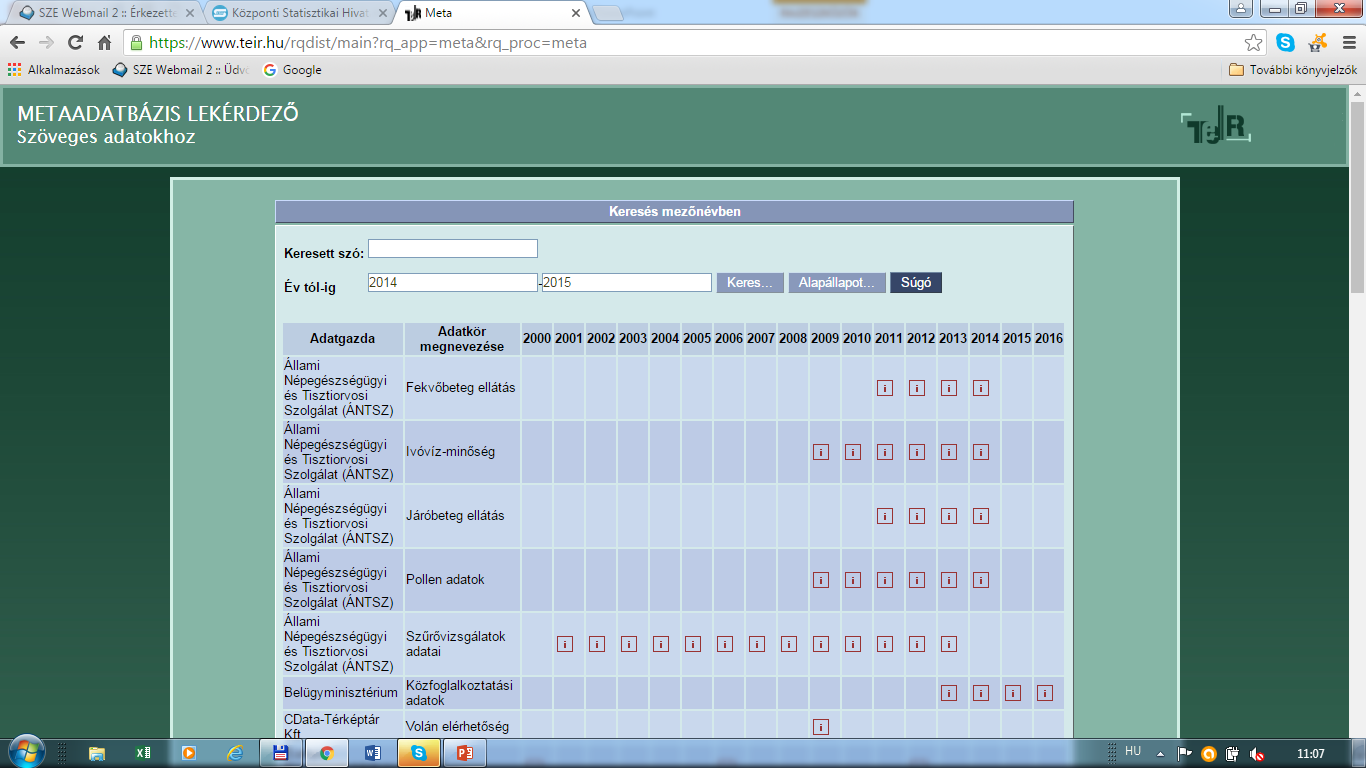The image size is (1366, 768).
Task: Click the scrollbar up arrow
Action: coord(1357,94)
